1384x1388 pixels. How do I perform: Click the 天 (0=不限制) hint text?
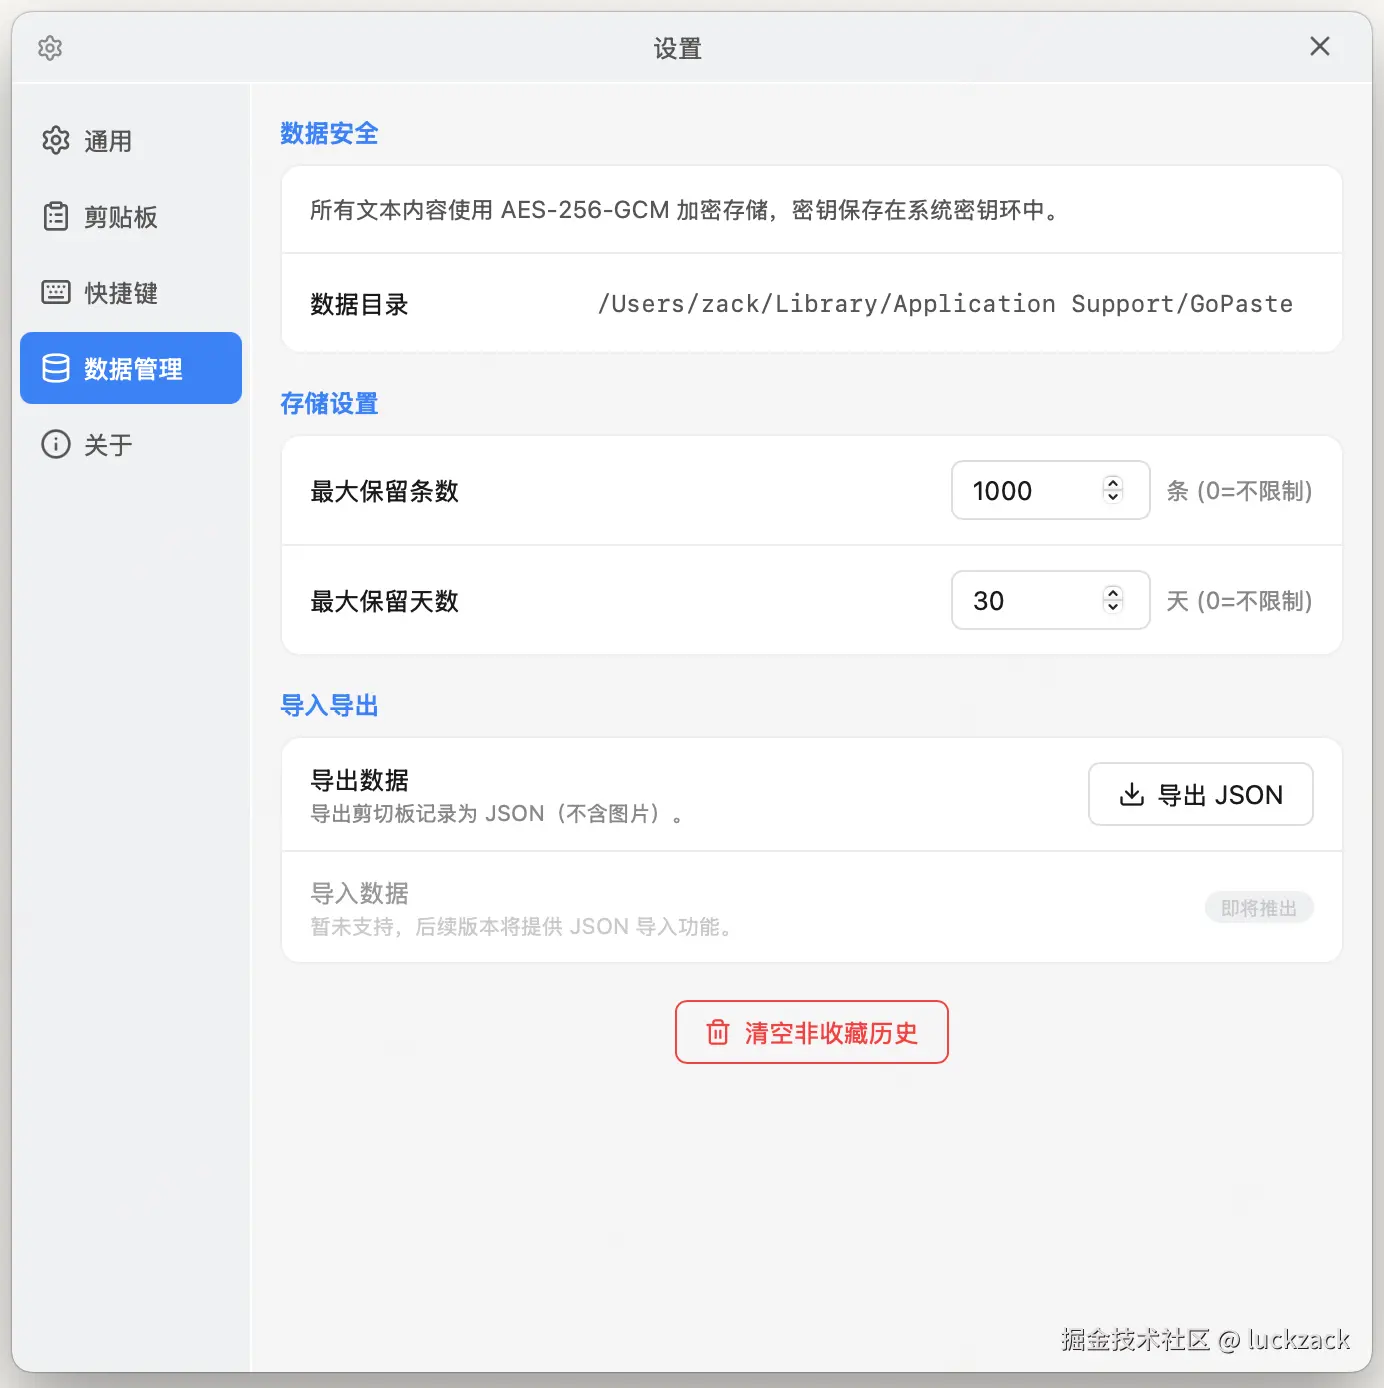pos(1239,601)
